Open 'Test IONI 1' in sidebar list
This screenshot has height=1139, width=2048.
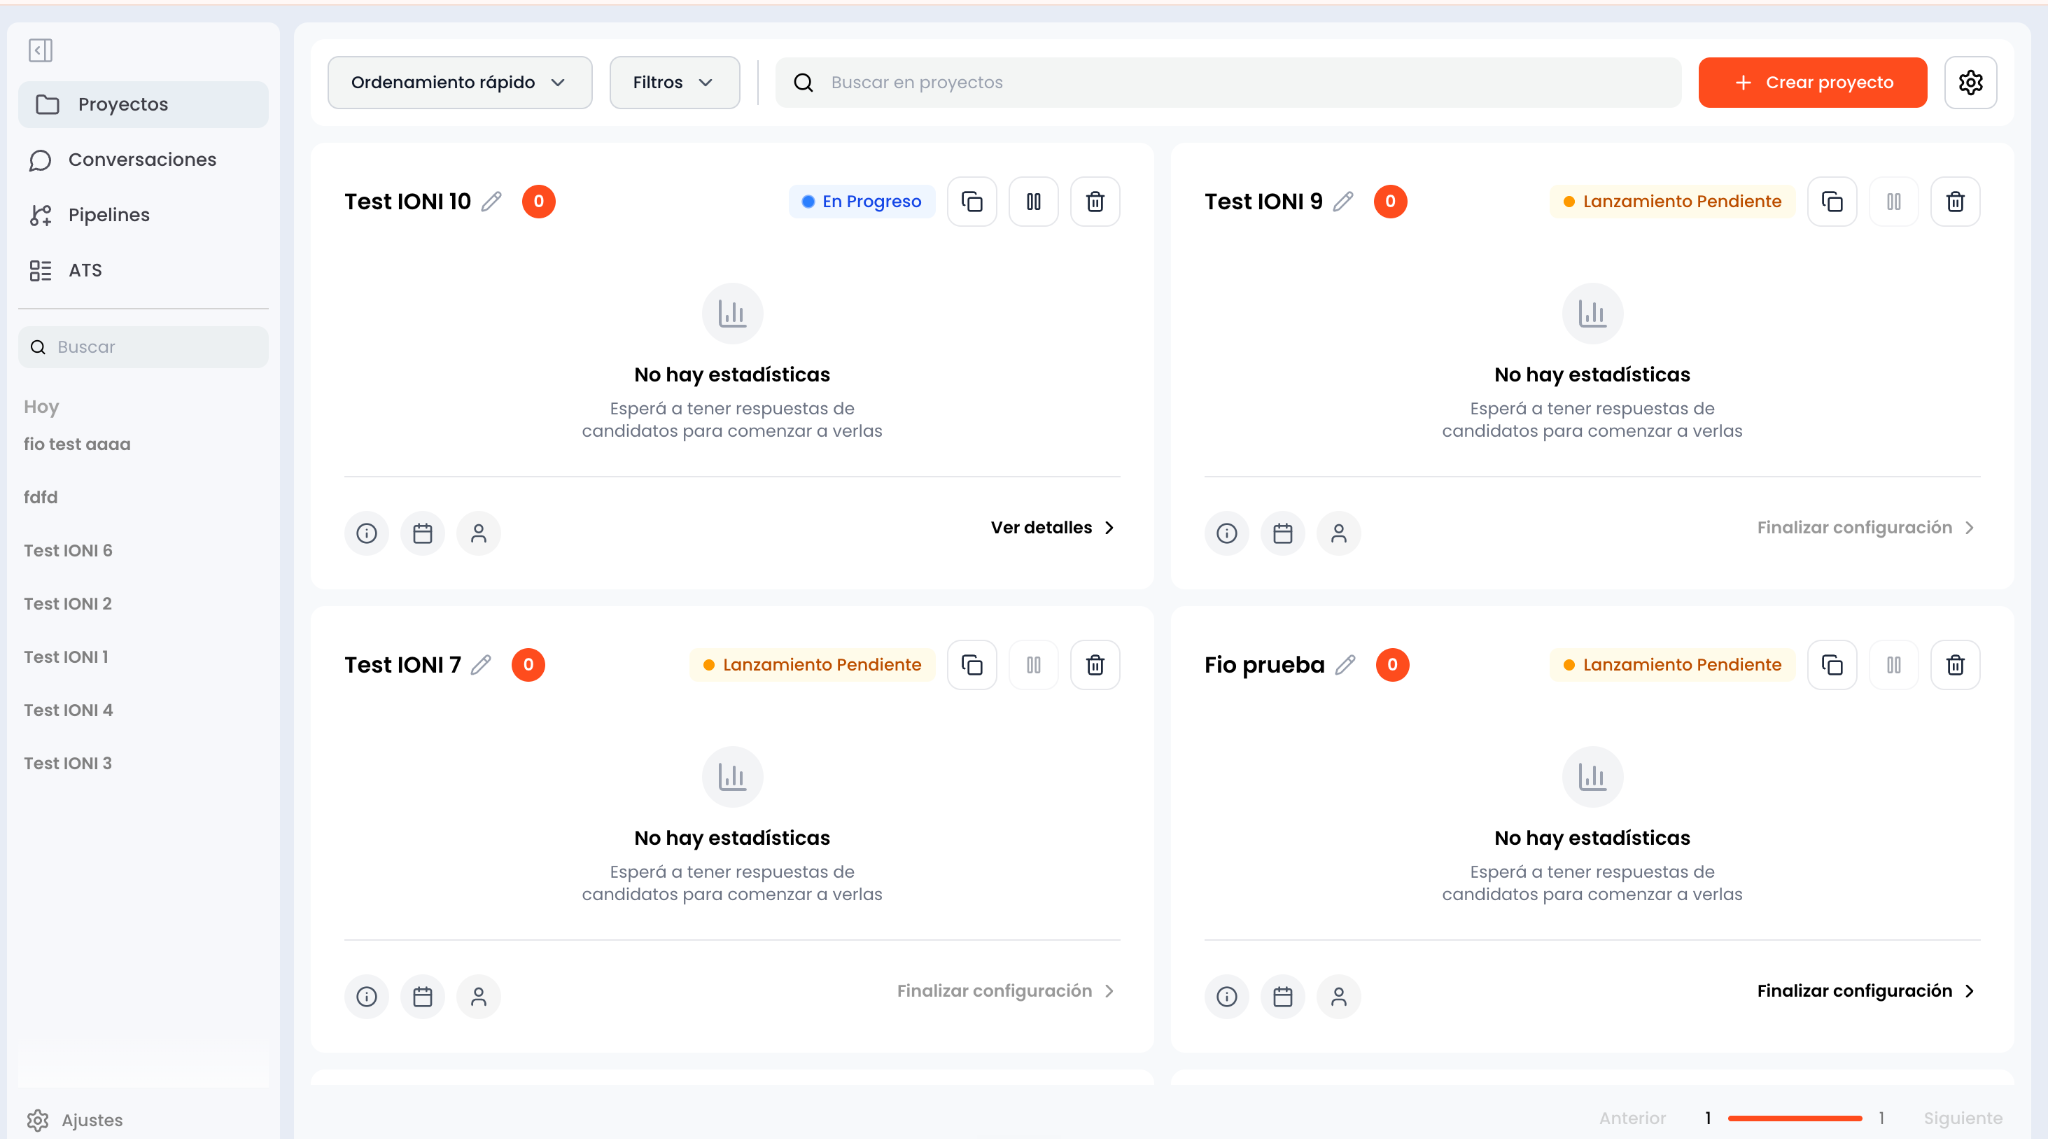point(66,656)
